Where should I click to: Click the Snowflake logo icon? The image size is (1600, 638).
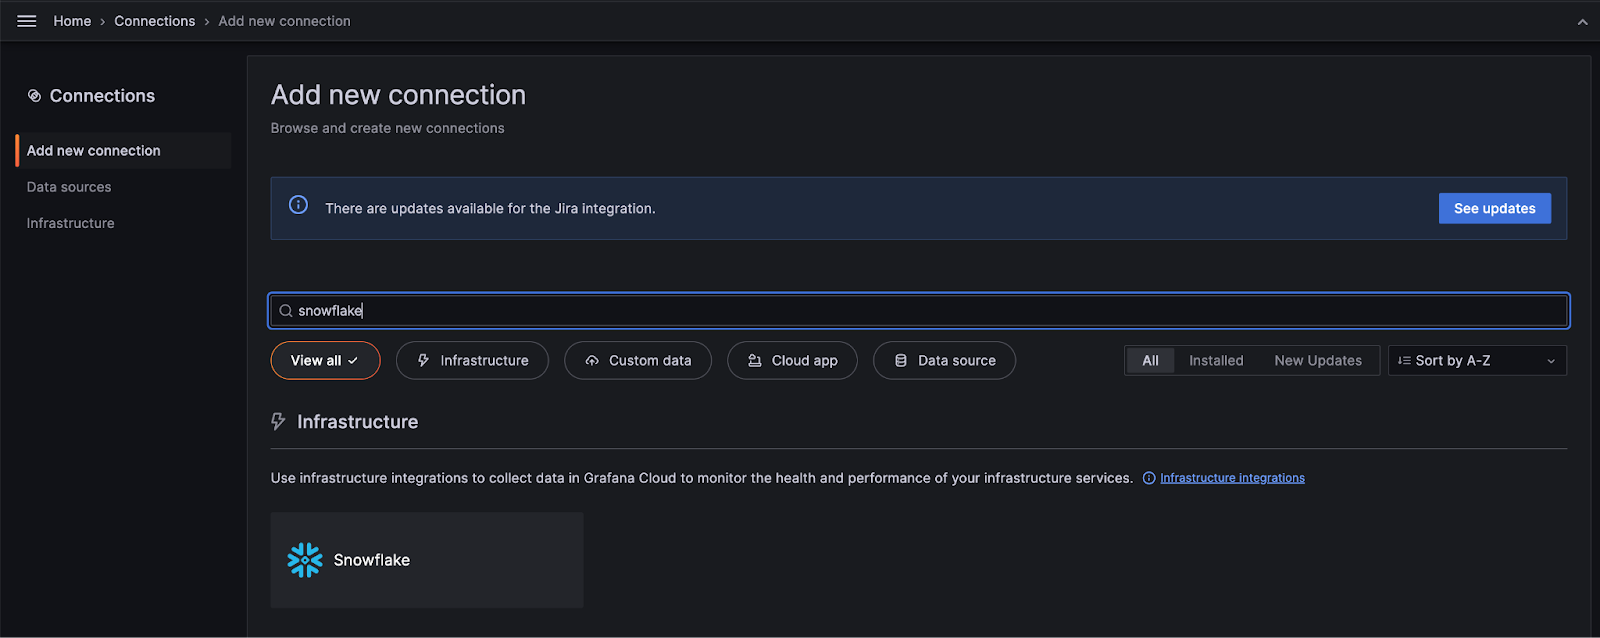(305, 560)
